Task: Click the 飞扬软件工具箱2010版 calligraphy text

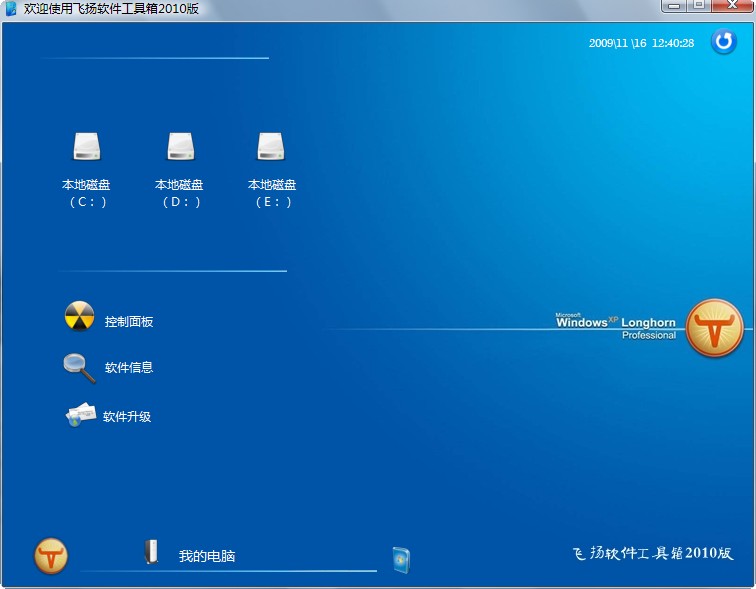Action: point(653,553)
